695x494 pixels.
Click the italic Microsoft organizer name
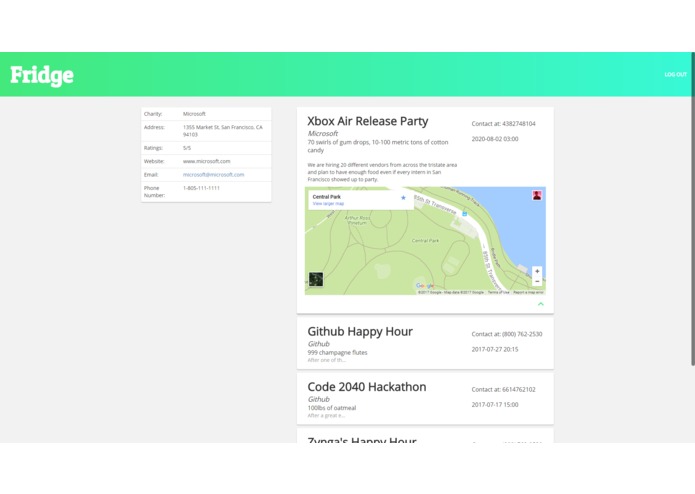click(x=323, y=133)
